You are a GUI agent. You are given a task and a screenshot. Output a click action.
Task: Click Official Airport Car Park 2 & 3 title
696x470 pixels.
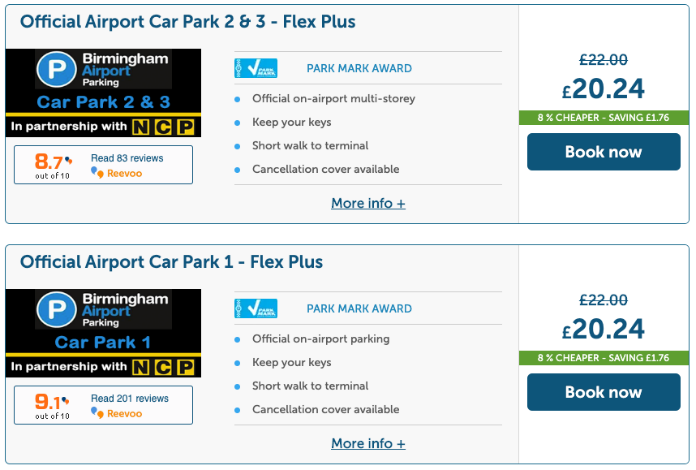click(187, 22)
